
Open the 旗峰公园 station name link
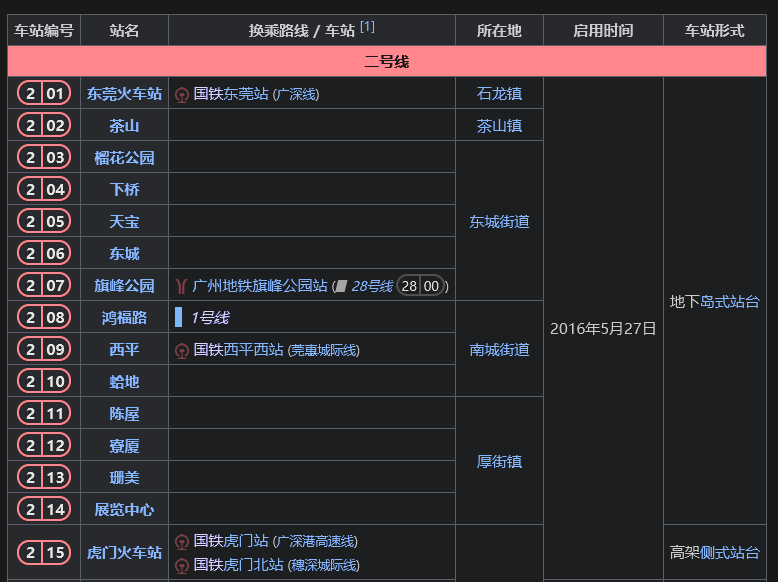[x=124, y=286]
